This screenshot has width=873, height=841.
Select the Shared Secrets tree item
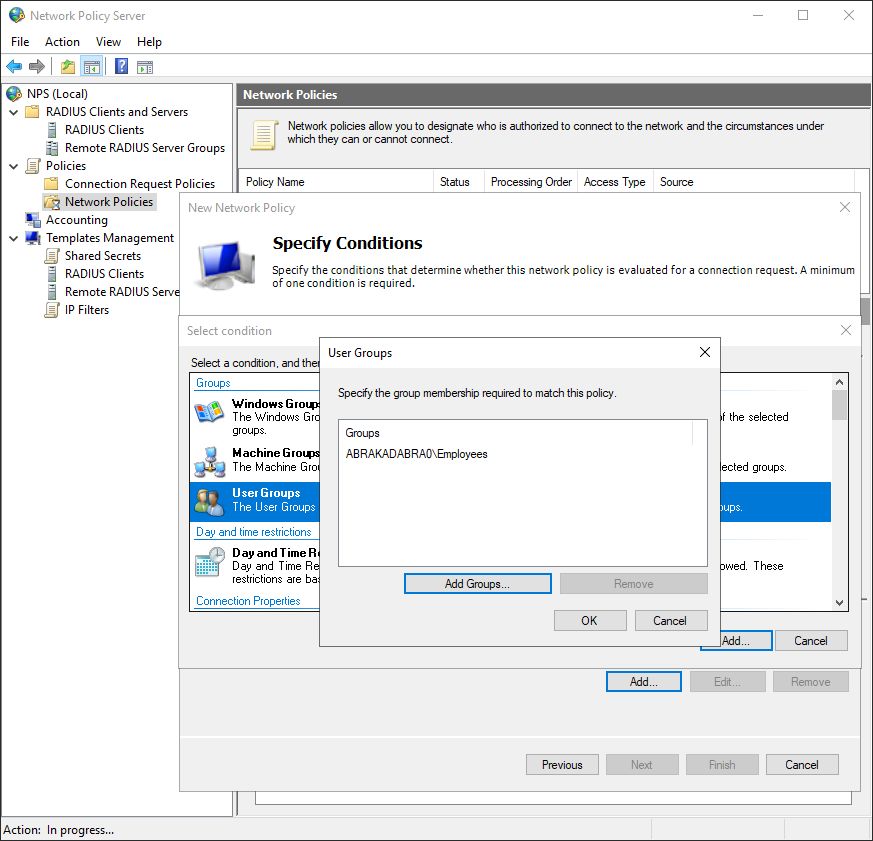pos(103,256)
